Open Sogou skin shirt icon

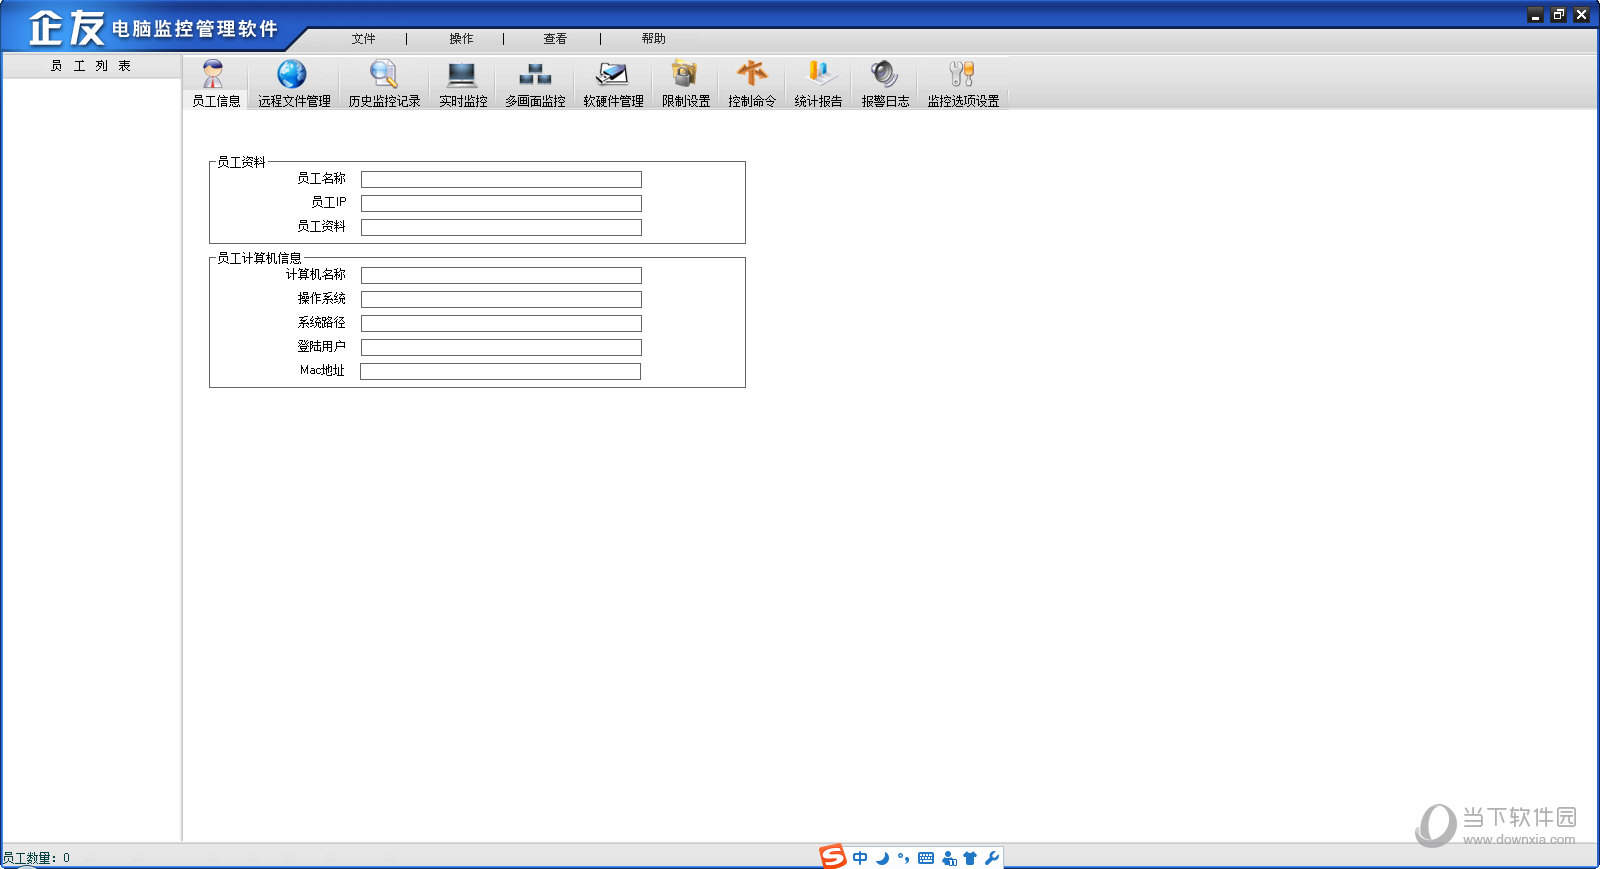pos(970,858)
